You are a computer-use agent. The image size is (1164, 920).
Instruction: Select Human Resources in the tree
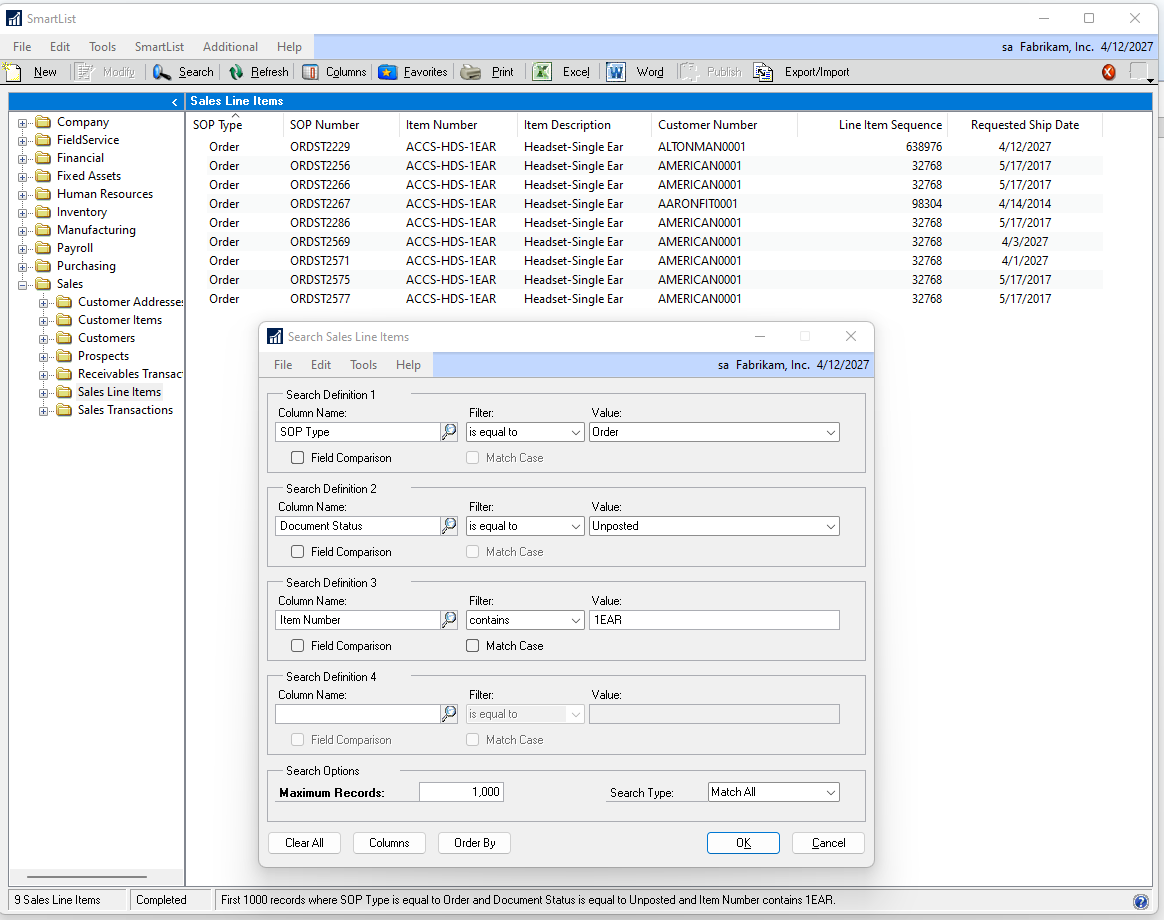coord(105,194)
